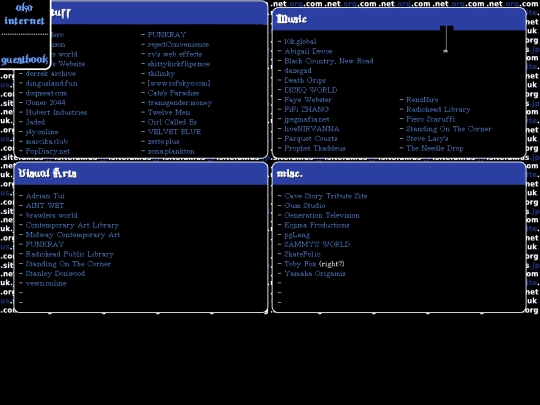Image resolution: width=540 pixels, height=405 pixels.
Task: Open Hubert Industries site link
Action: pyautogui.click(x=56, y=112)
